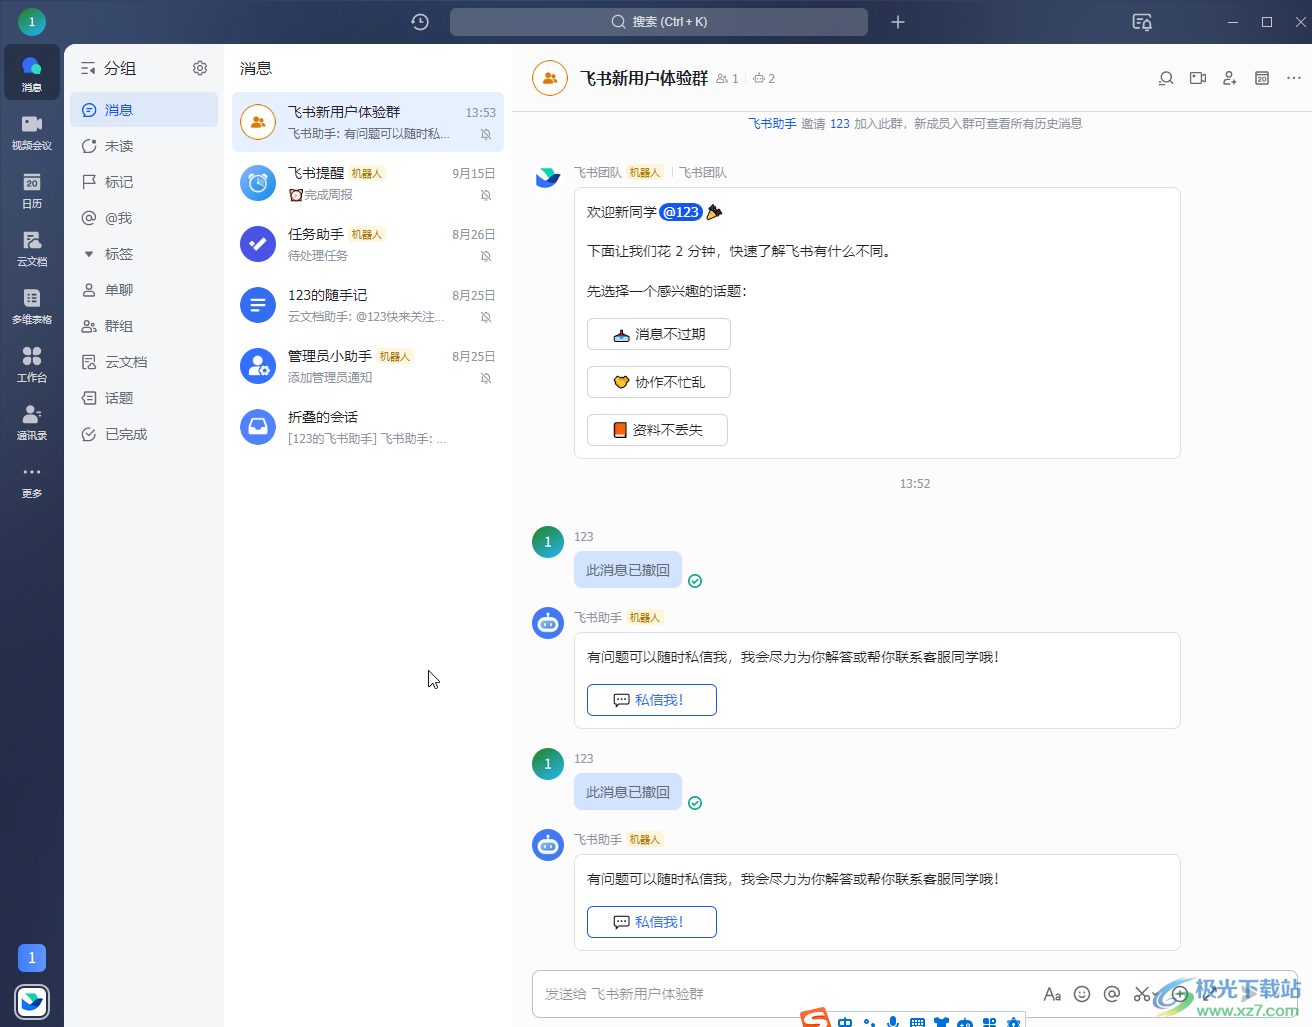Open the 飞书新用户体验群 conversation
This screenshot has height=1027, width=1312.
pos(368,122)
